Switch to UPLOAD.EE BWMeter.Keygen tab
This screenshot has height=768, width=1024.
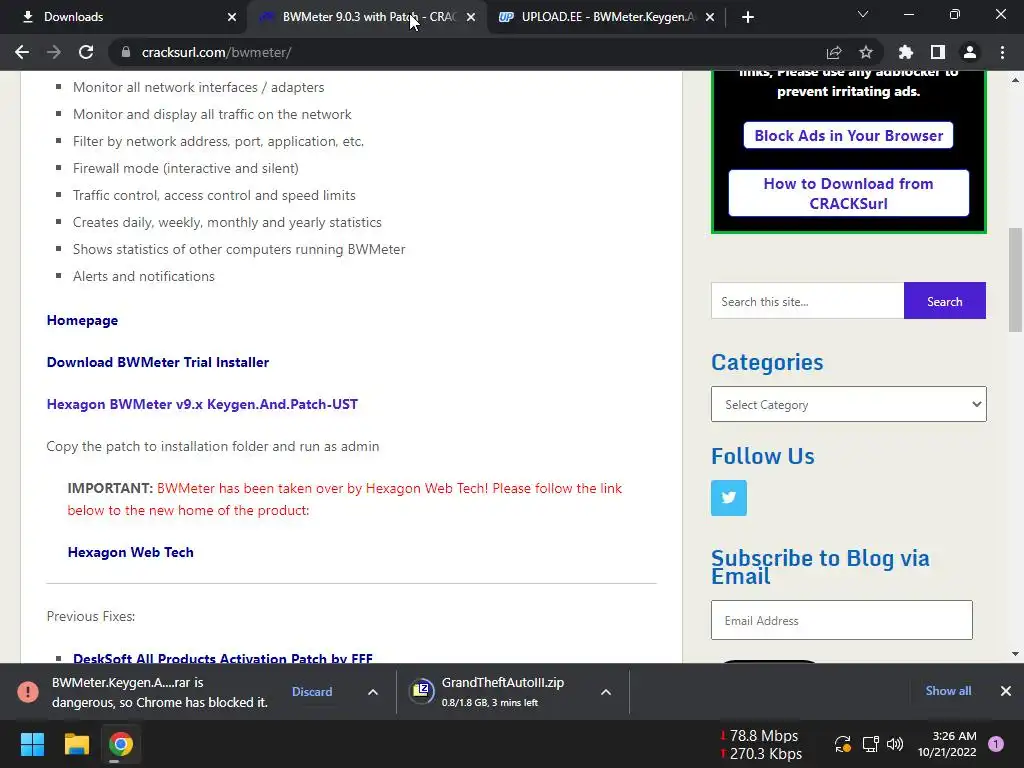point(607,17)
